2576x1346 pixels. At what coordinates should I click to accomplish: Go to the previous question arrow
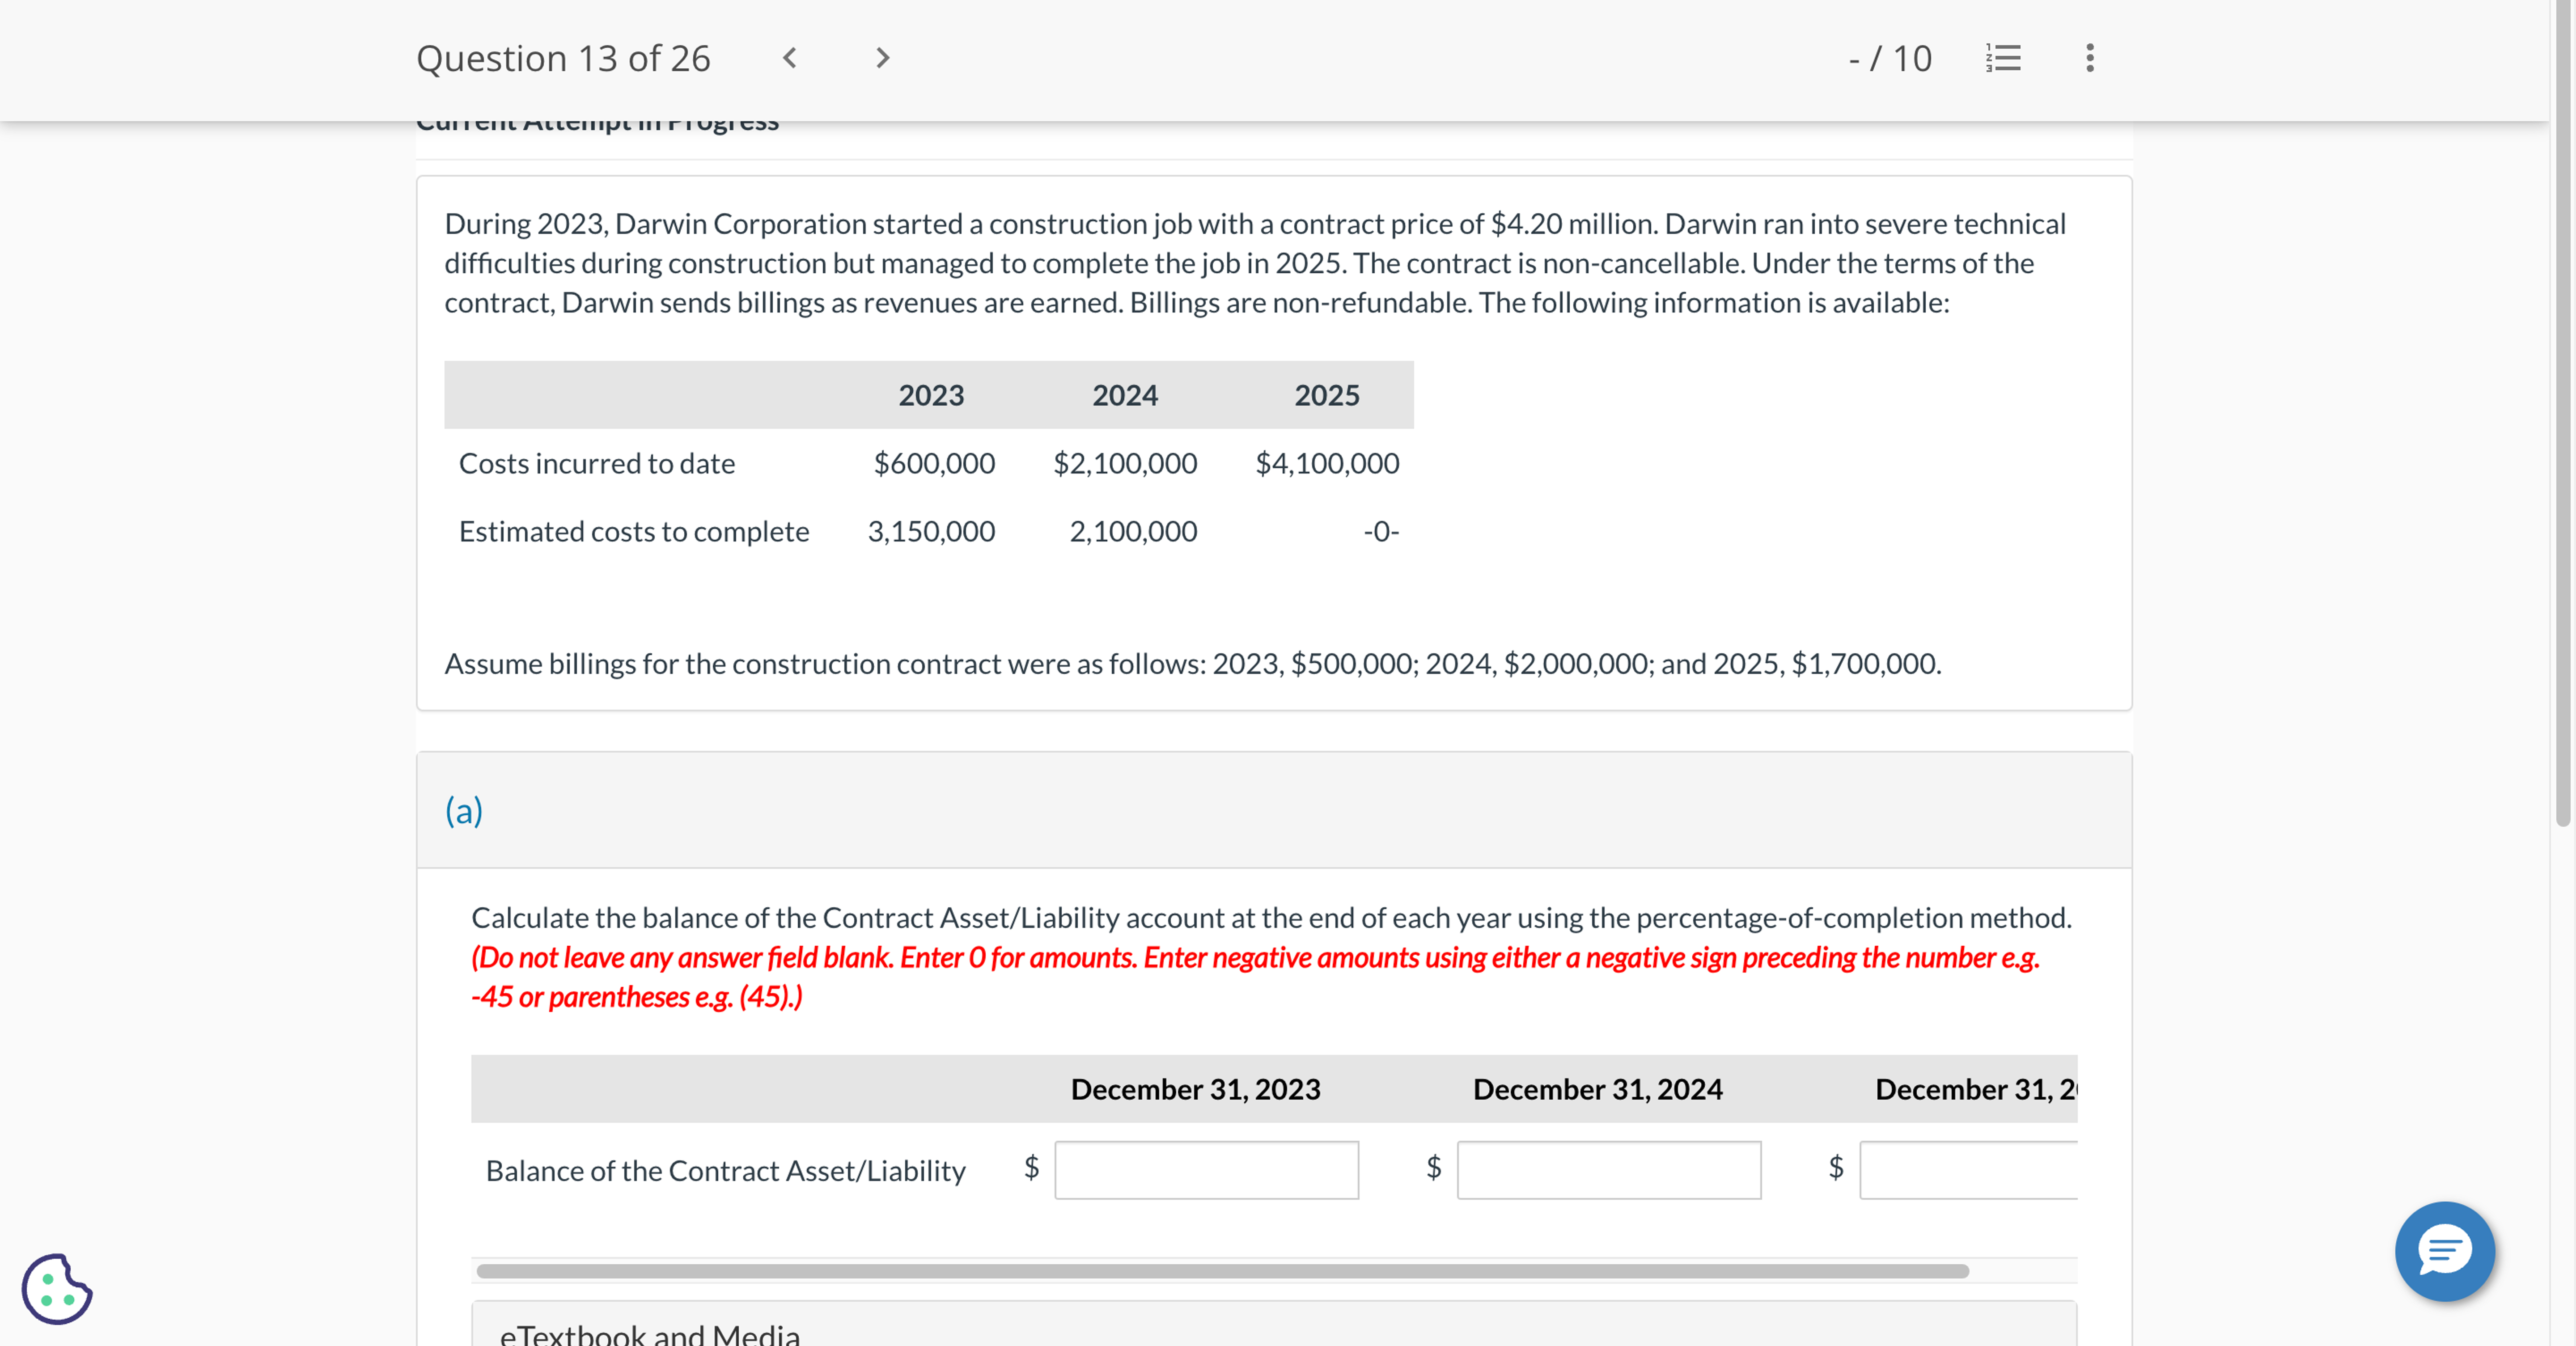pos(789,58)
